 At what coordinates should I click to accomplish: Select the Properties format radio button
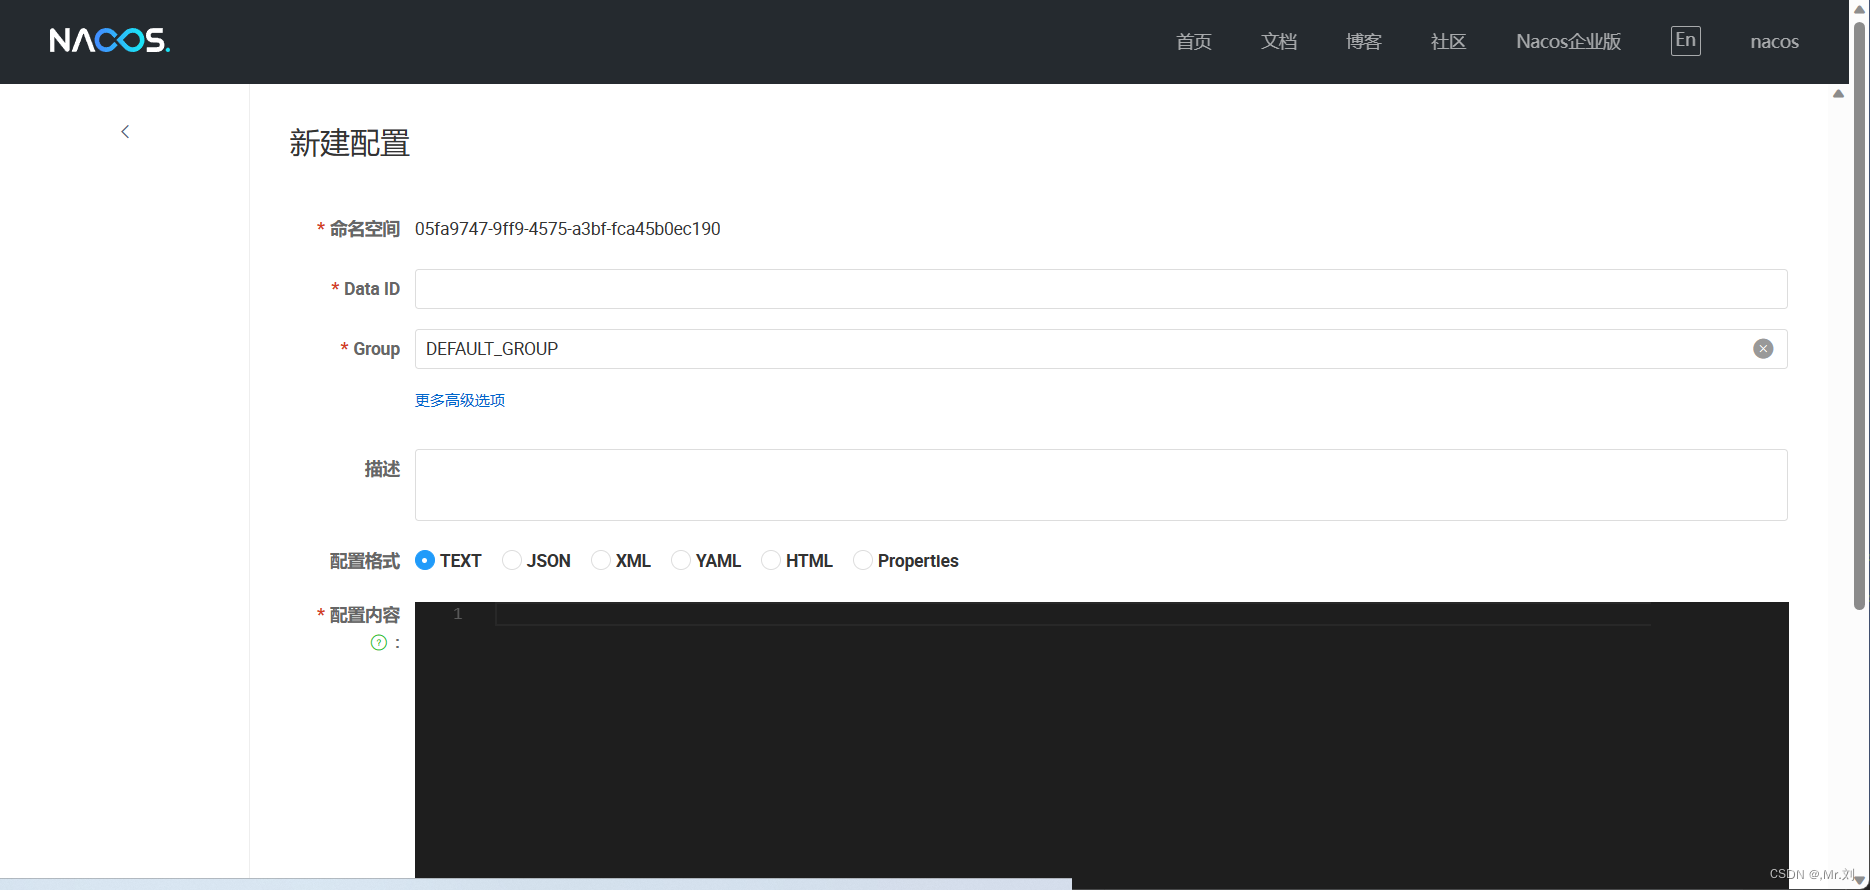[863, 560]
